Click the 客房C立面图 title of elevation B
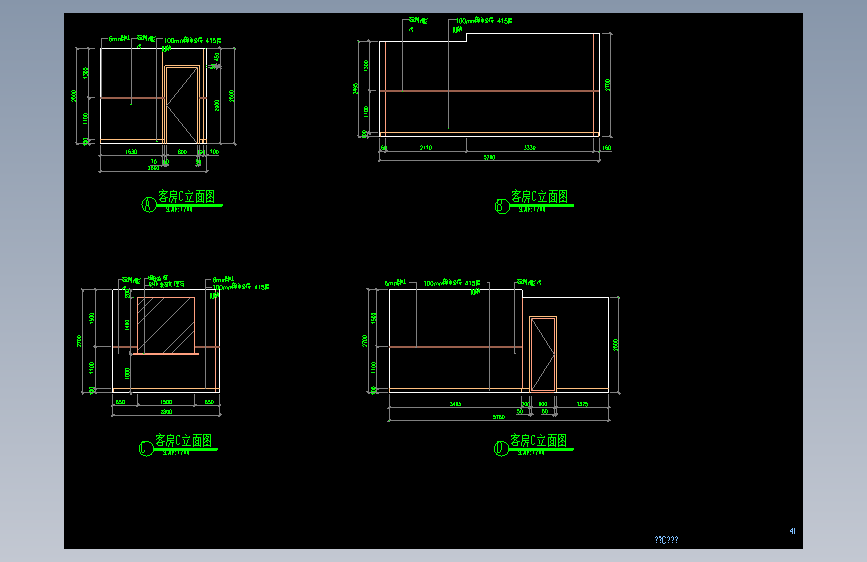 click(x=539, y=196)
